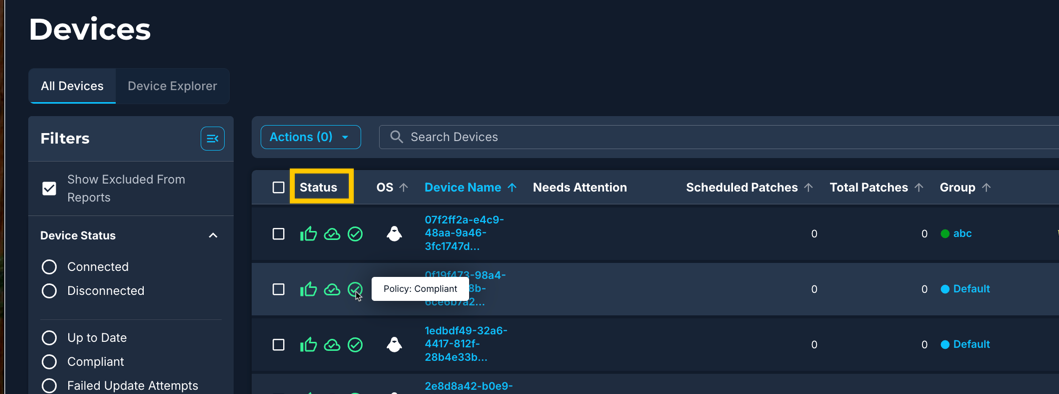Open the abc group link

point(962,234)
